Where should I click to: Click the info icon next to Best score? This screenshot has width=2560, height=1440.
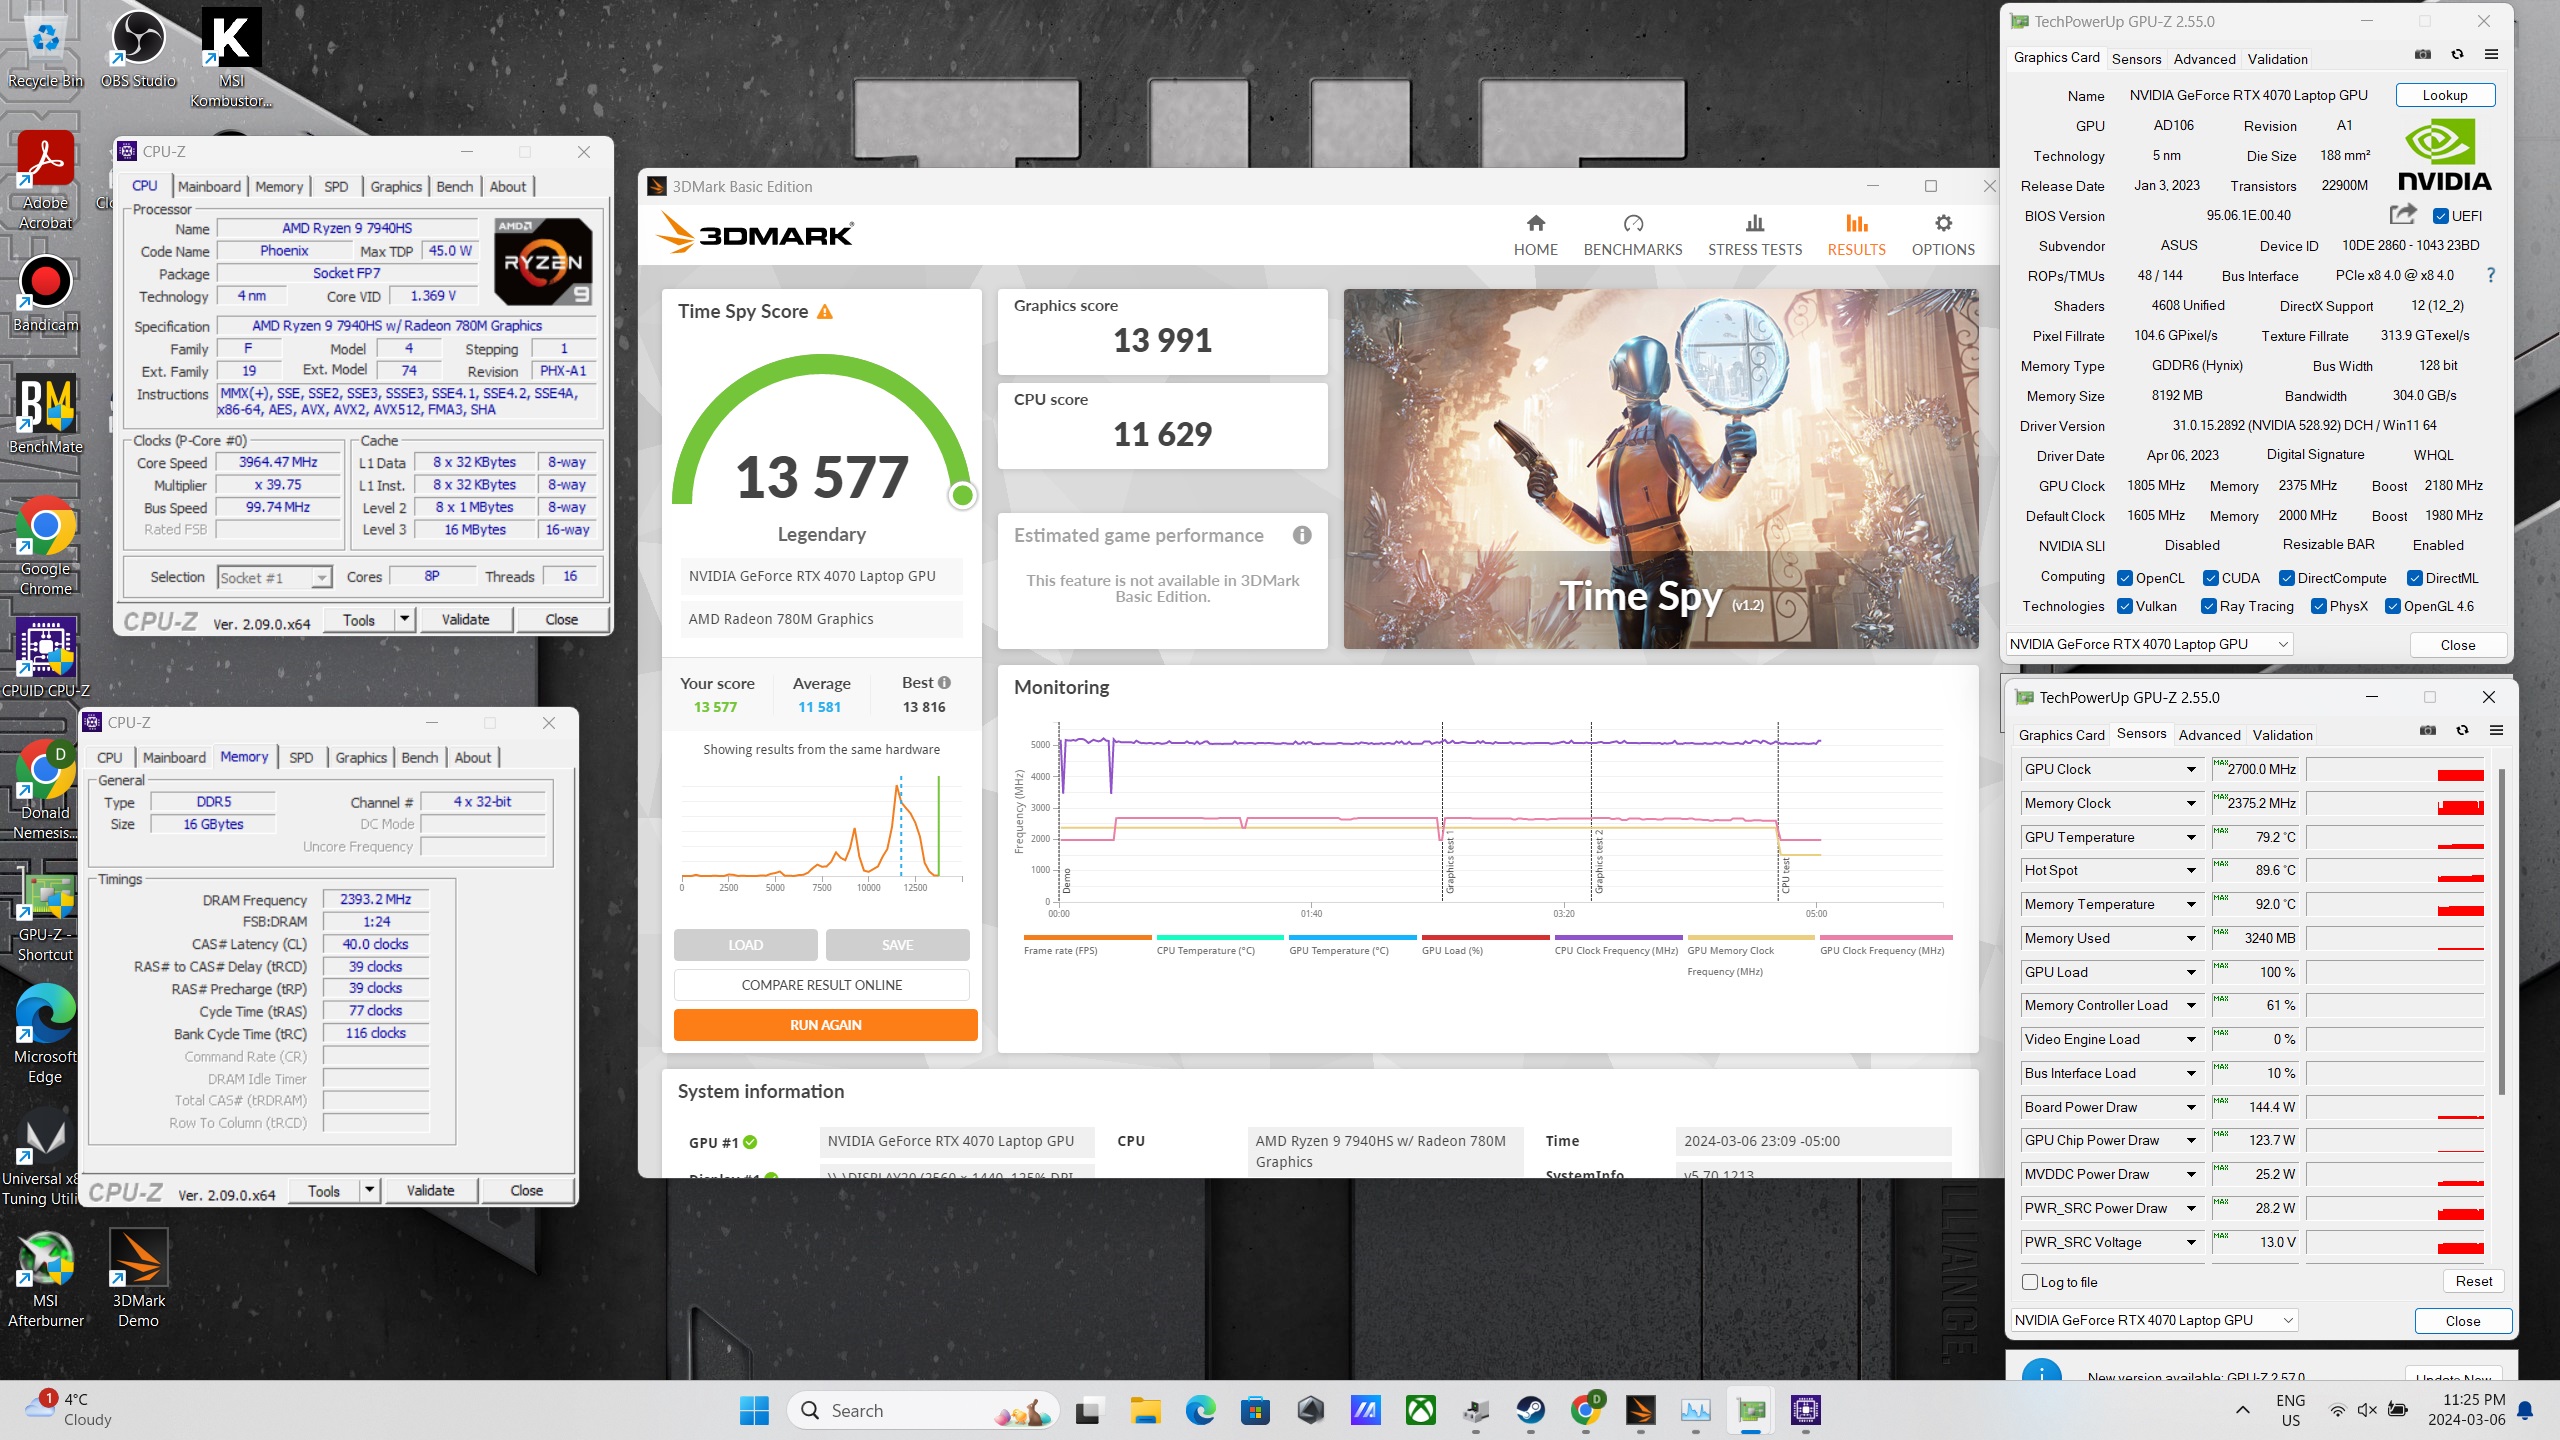(x=944, y=682)
